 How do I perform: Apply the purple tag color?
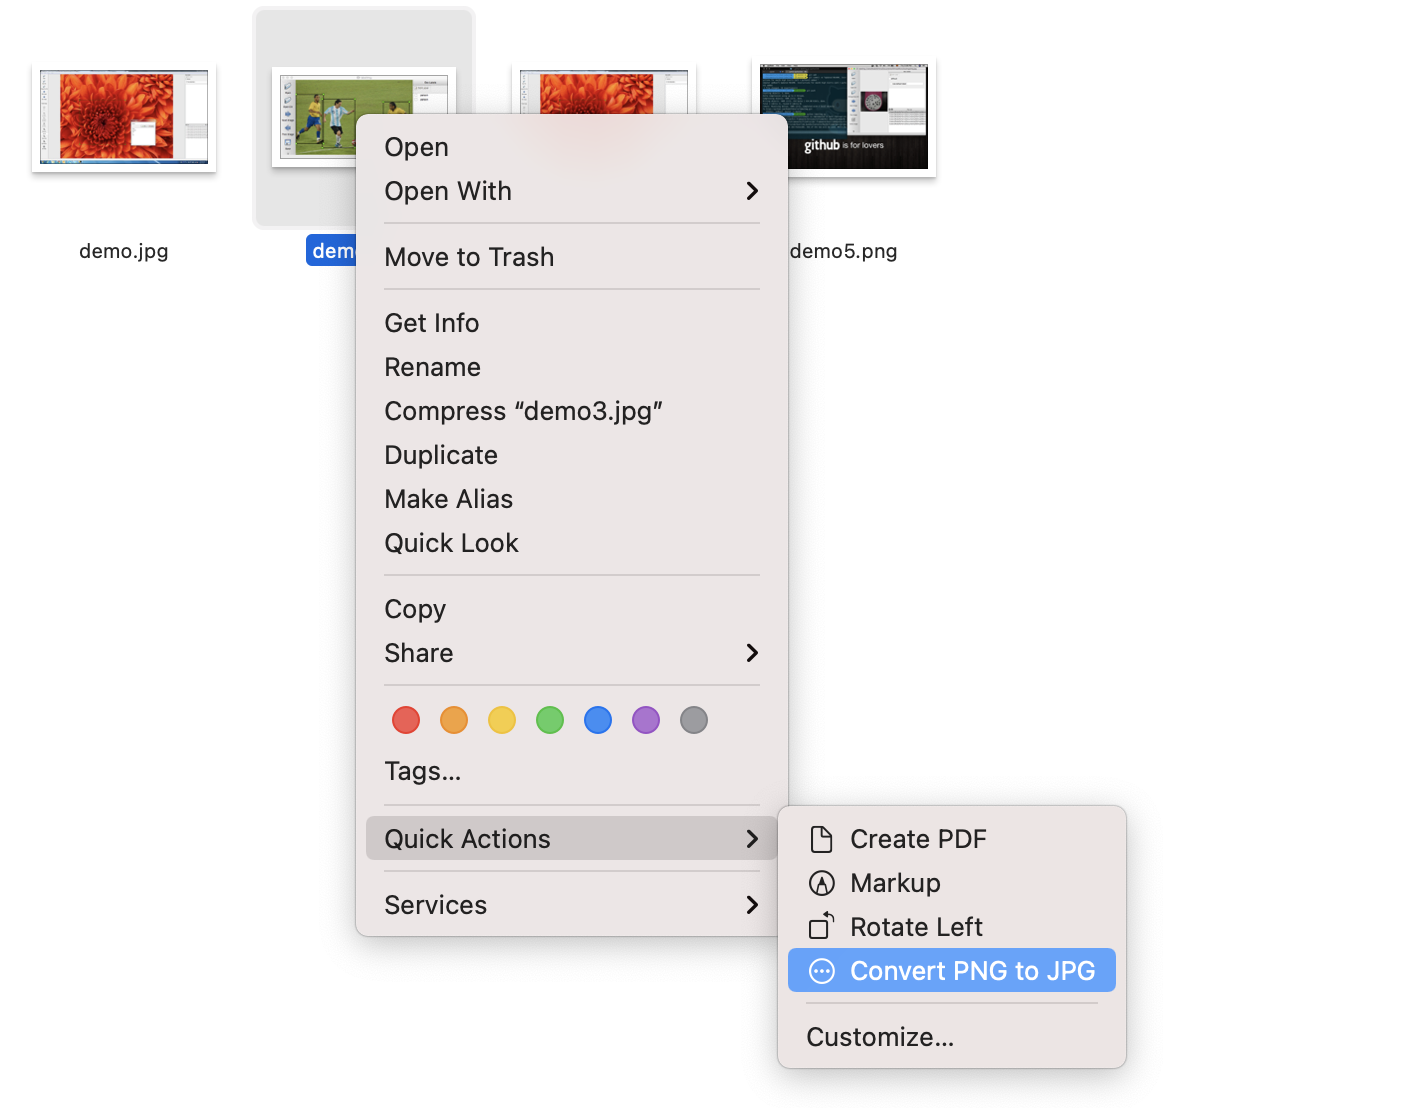tap(645, 720)
